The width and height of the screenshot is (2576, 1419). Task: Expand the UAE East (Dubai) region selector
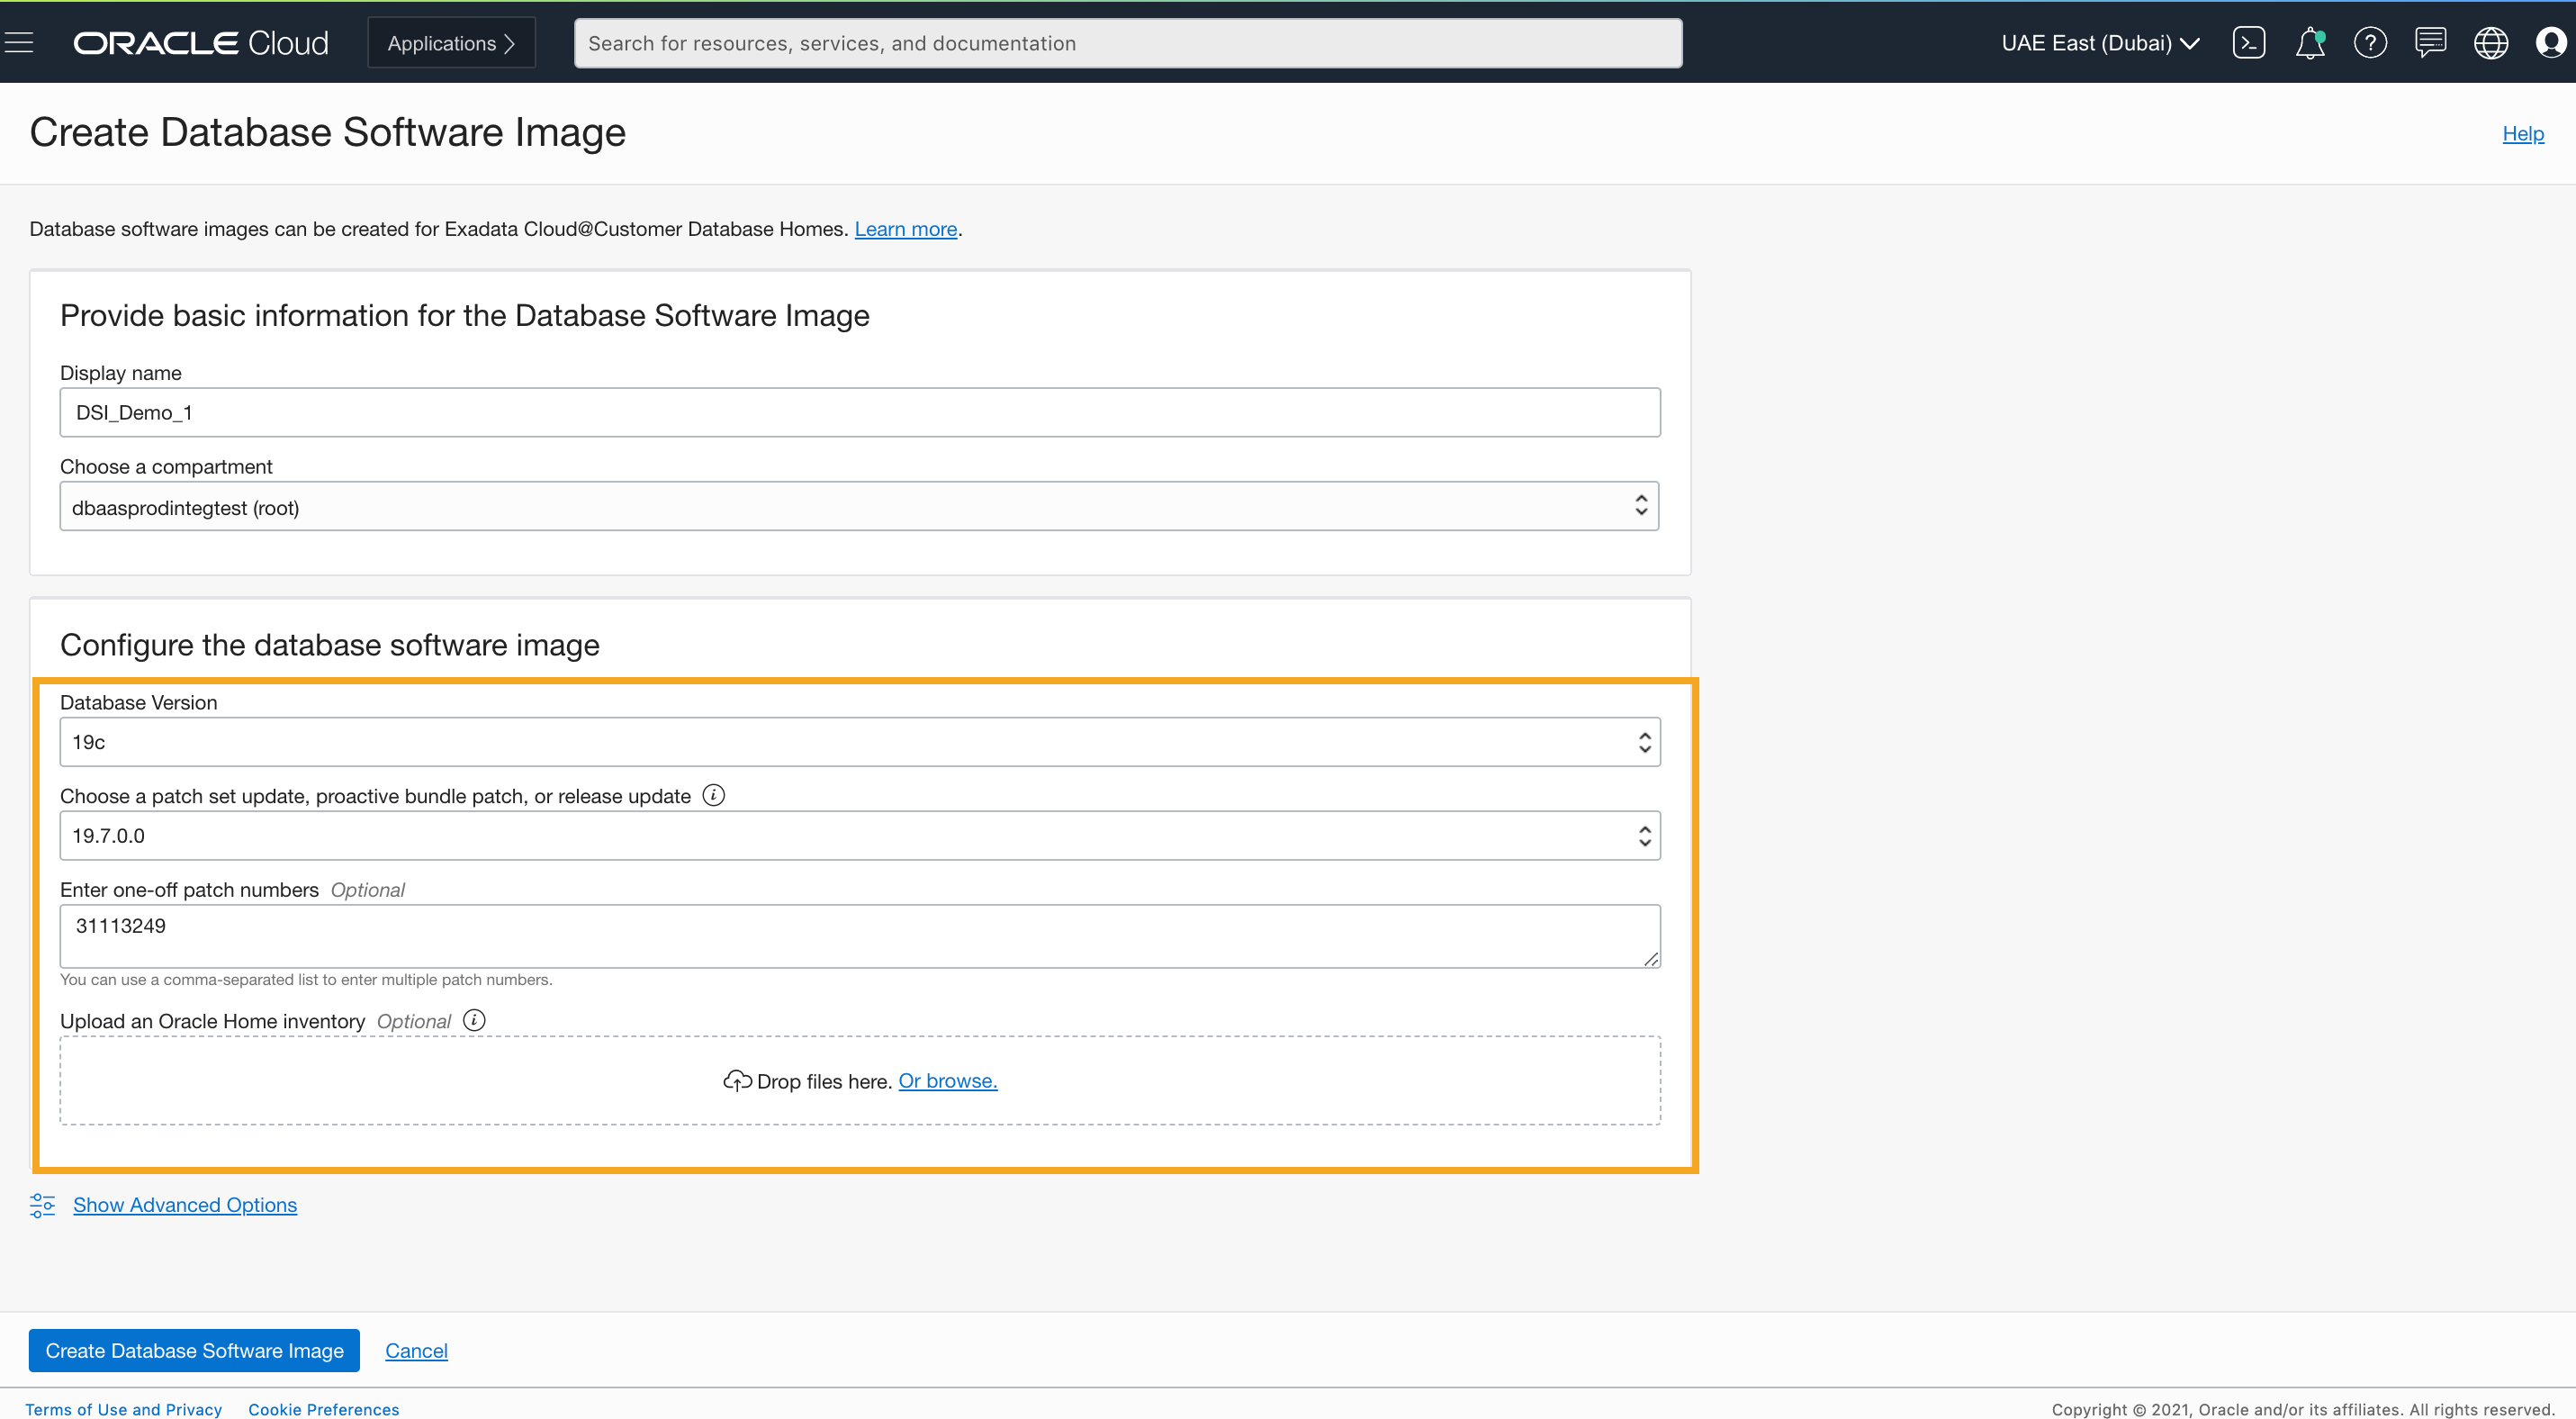pos(2100,43)
